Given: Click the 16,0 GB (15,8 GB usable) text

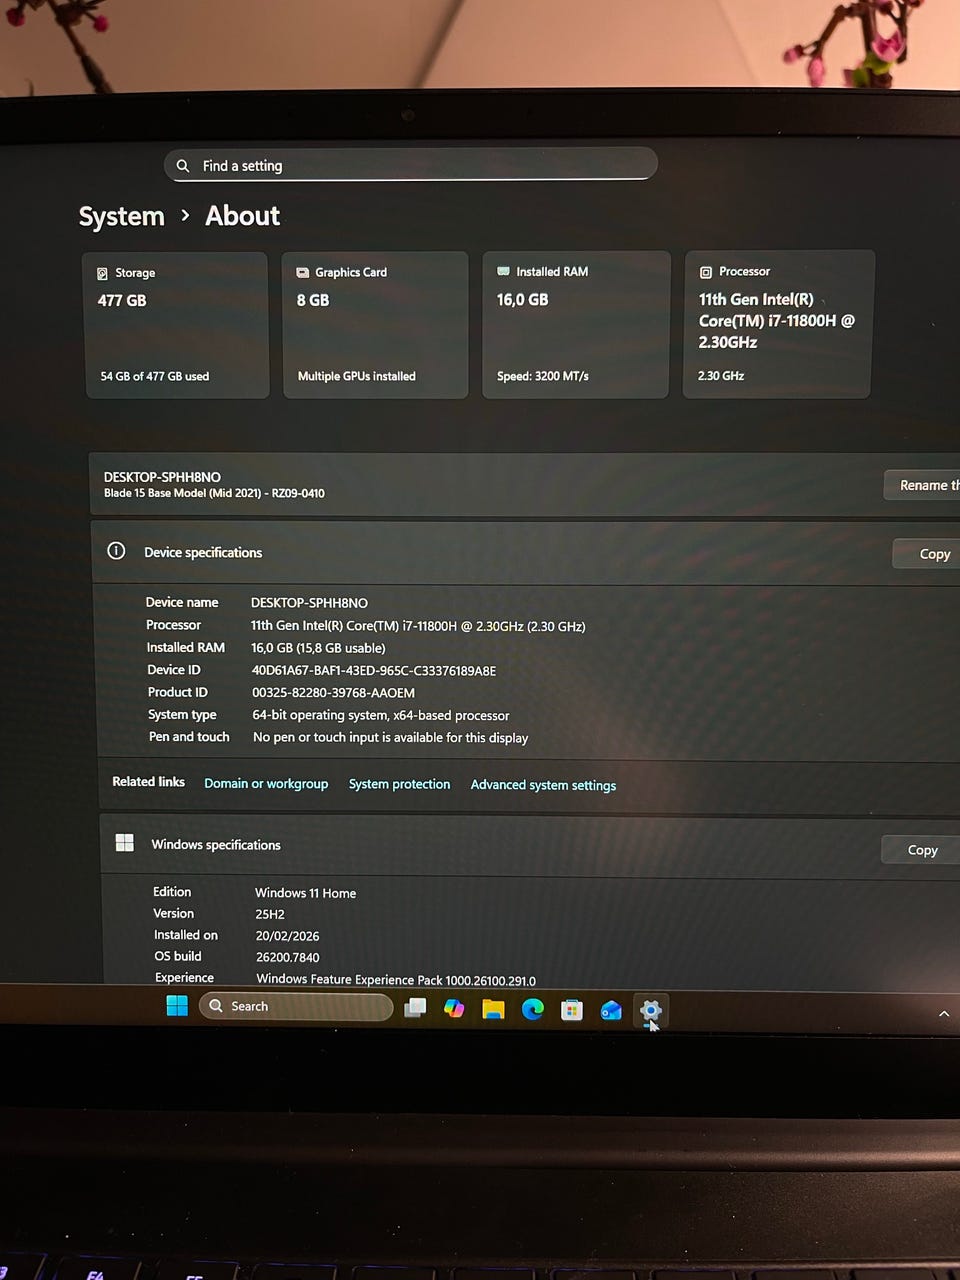Looking at the screenshot, I should [x=318, y=648].
